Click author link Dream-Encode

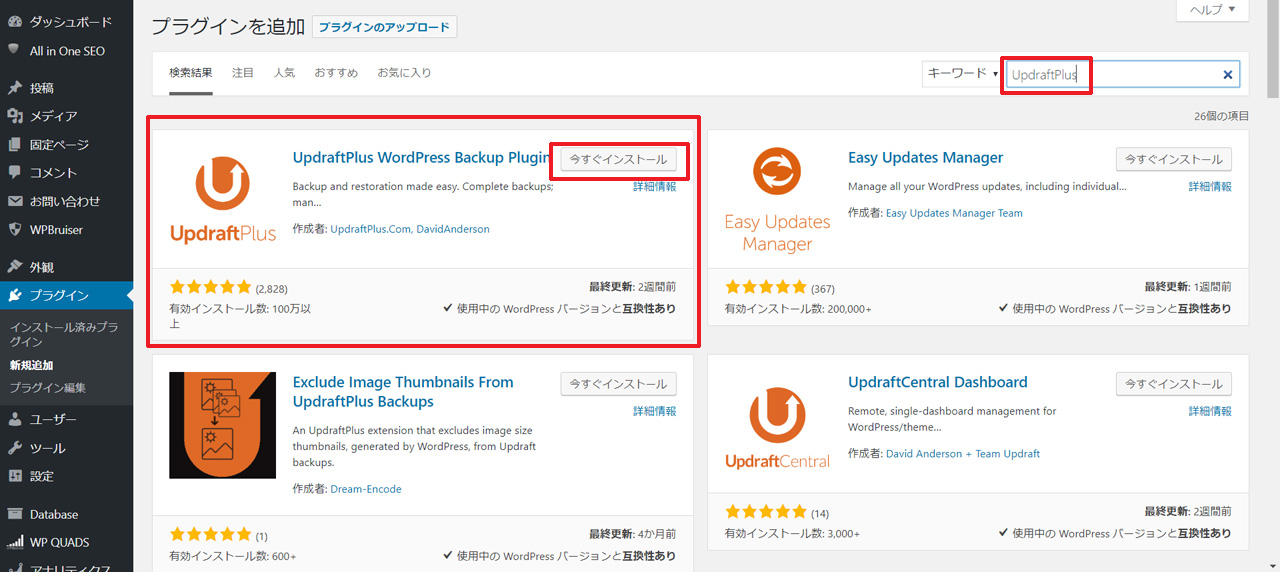tap(365, 489)
